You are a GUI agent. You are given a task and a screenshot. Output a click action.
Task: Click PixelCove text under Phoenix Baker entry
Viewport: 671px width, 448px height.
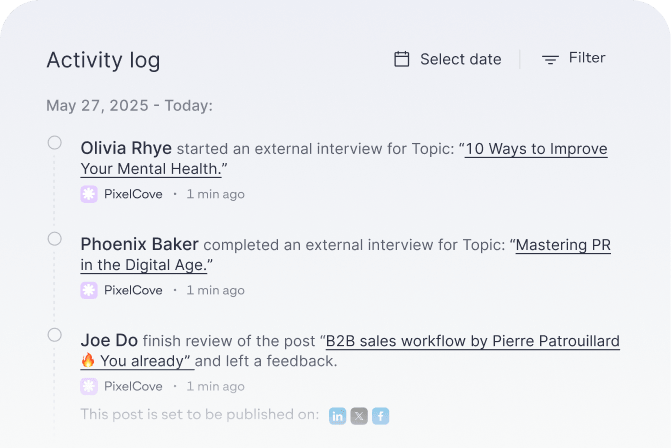click(133, 291)
